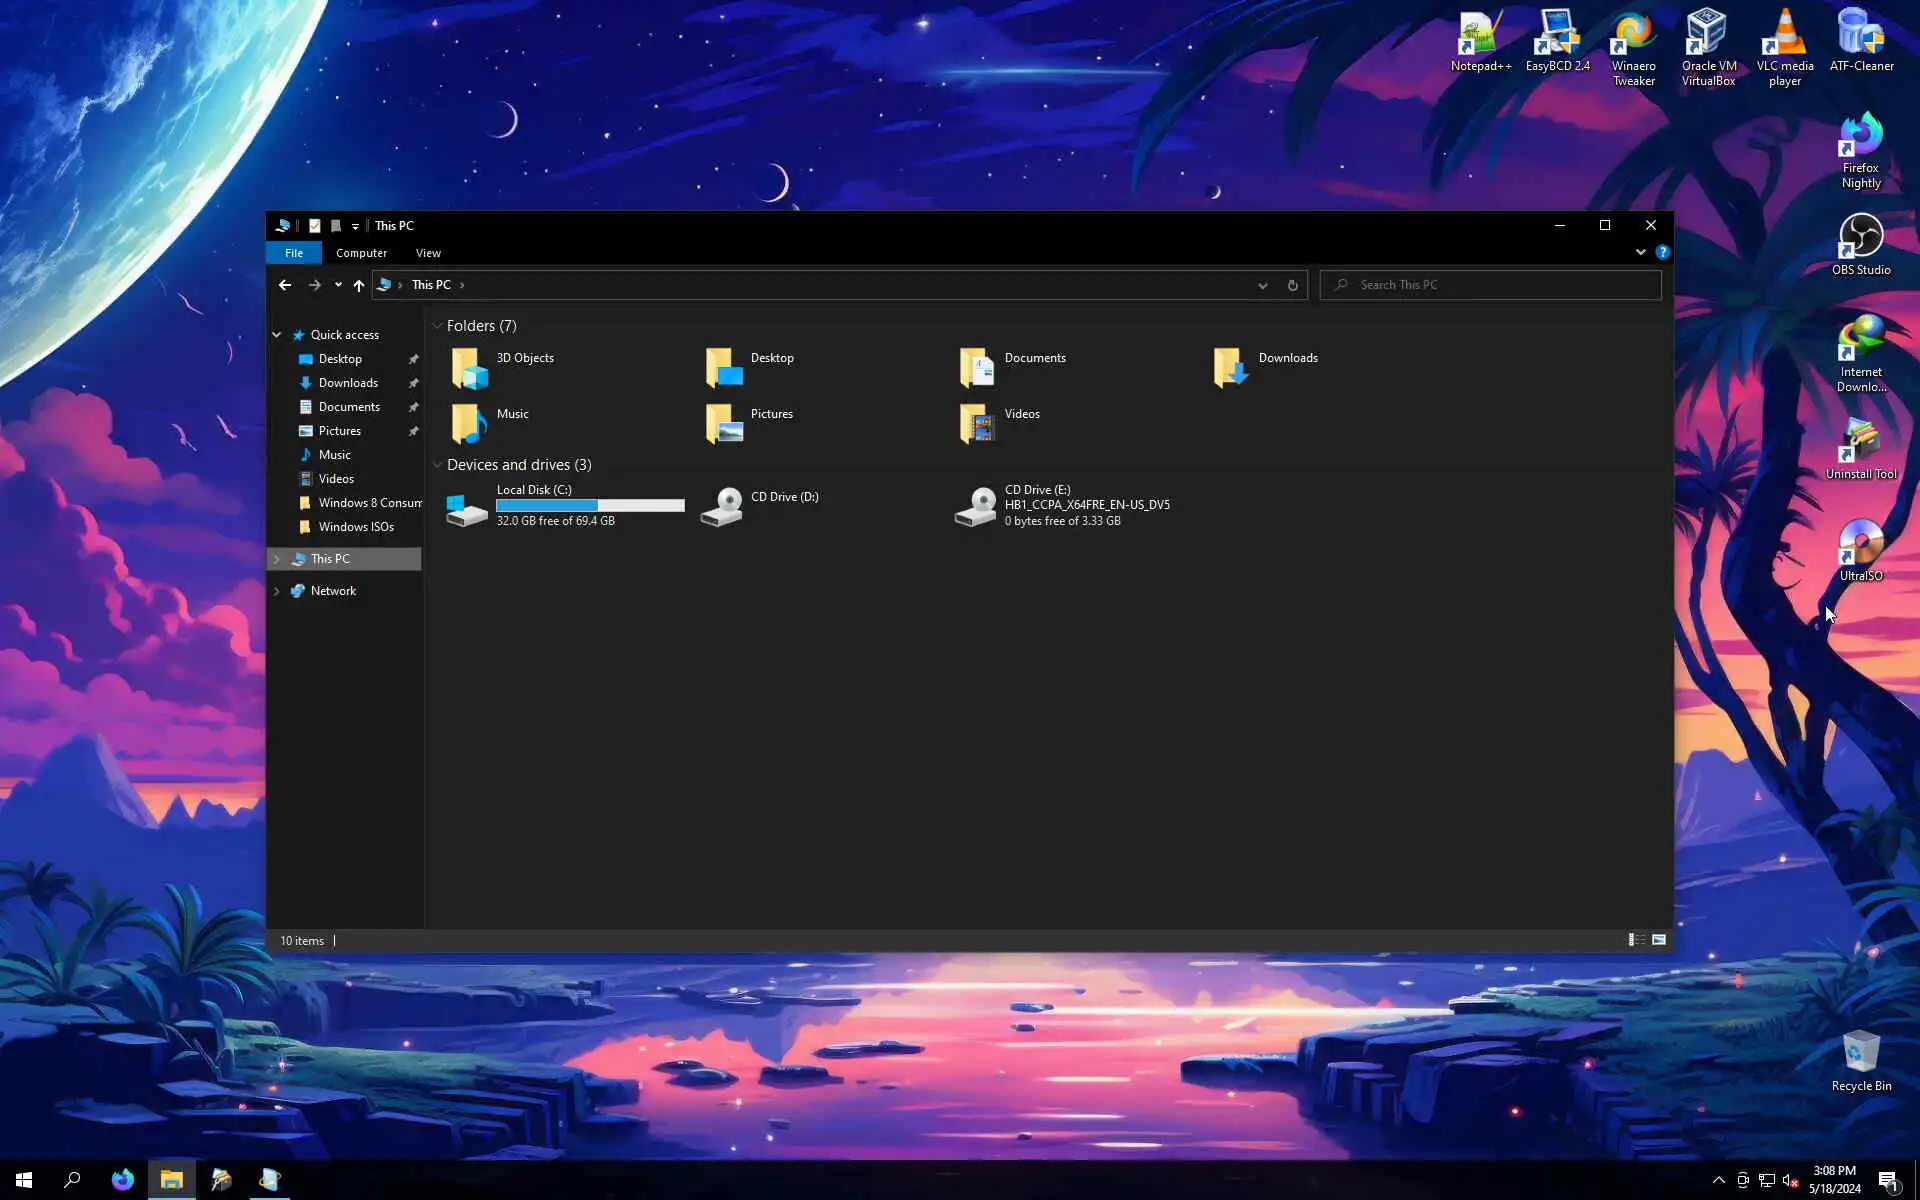Open the address bar history dropdown
1920x1200 pixels.
point(1262,285)
